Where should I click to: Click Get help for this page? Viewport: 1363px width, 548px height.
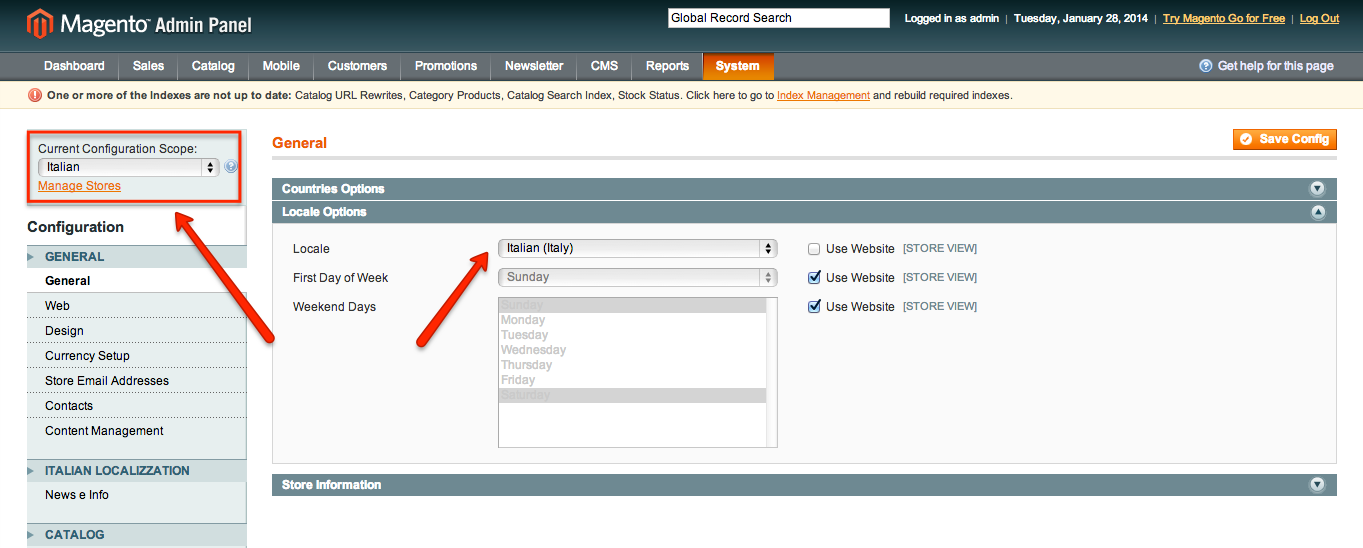1275,66
